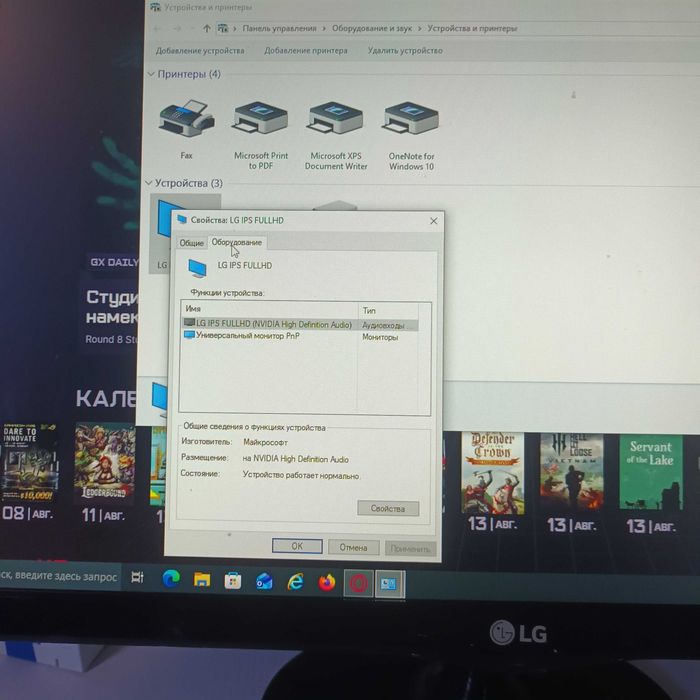Launch Microsoft Edge from taskbar

(171, 578)
